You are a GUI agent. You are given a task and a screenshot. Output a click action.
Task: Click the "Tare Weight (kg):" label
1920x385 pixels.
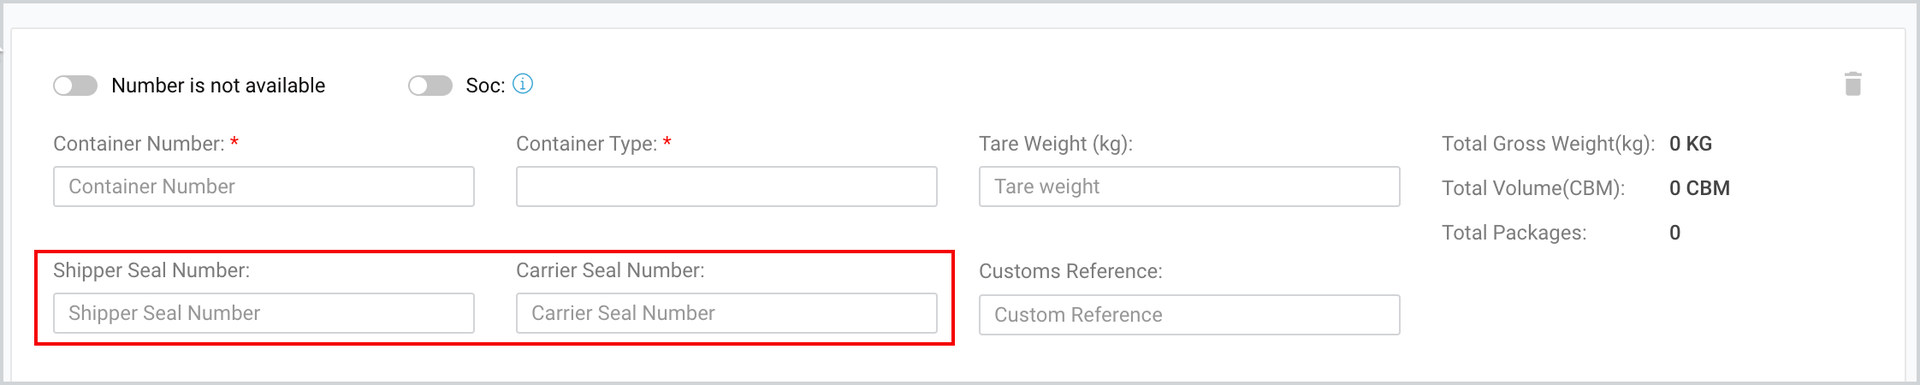coord(1056,144)
